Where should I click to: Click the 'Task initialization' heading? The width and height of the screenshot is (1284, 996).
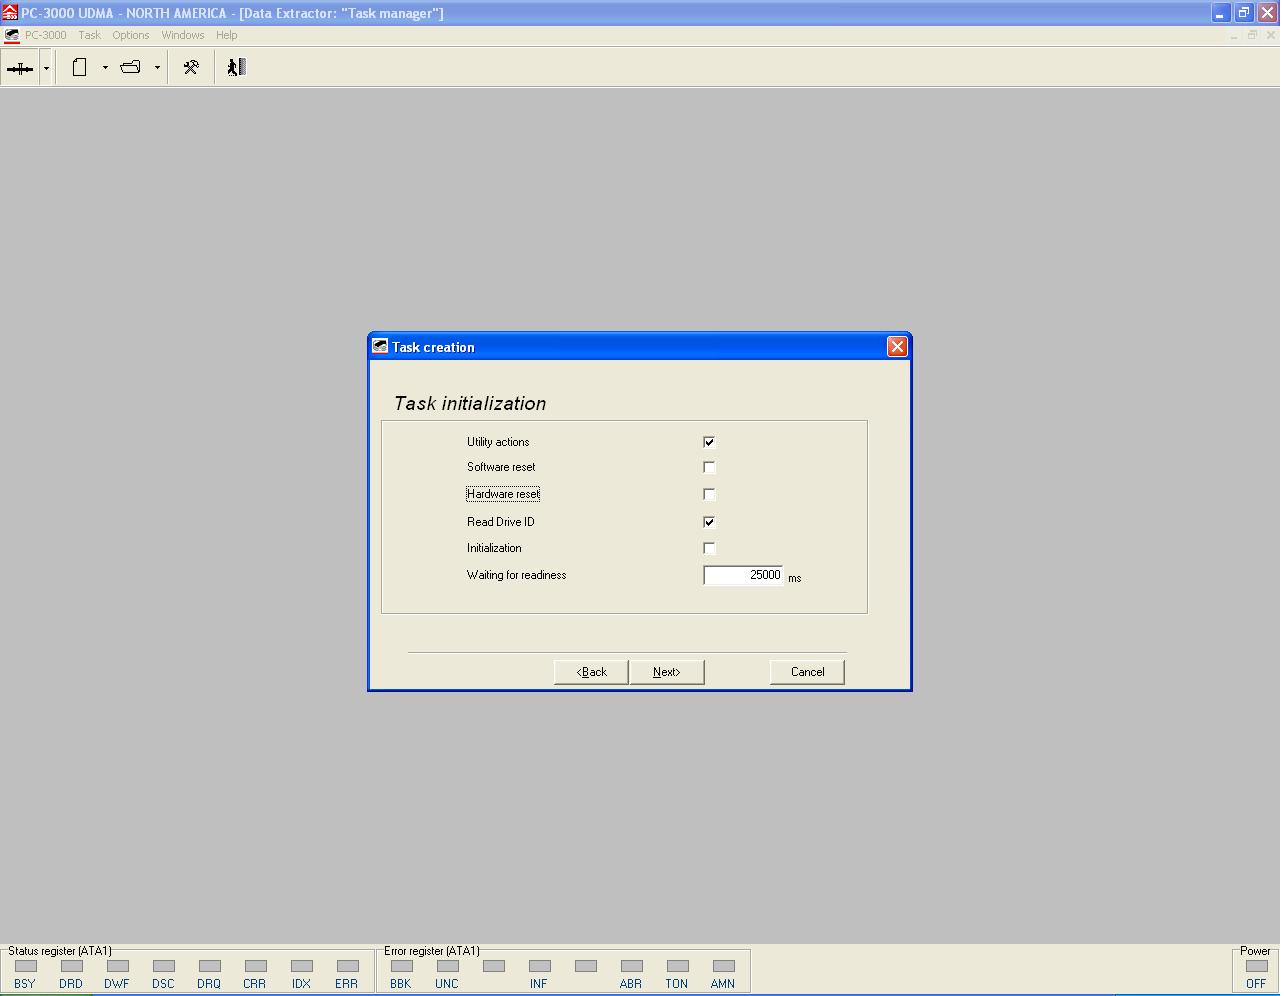coord(470,403)
